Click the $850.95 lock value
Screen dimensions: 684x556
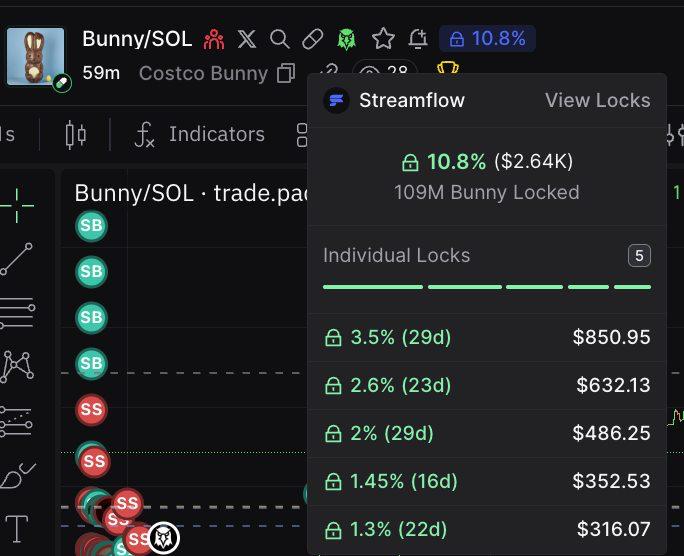611,337
